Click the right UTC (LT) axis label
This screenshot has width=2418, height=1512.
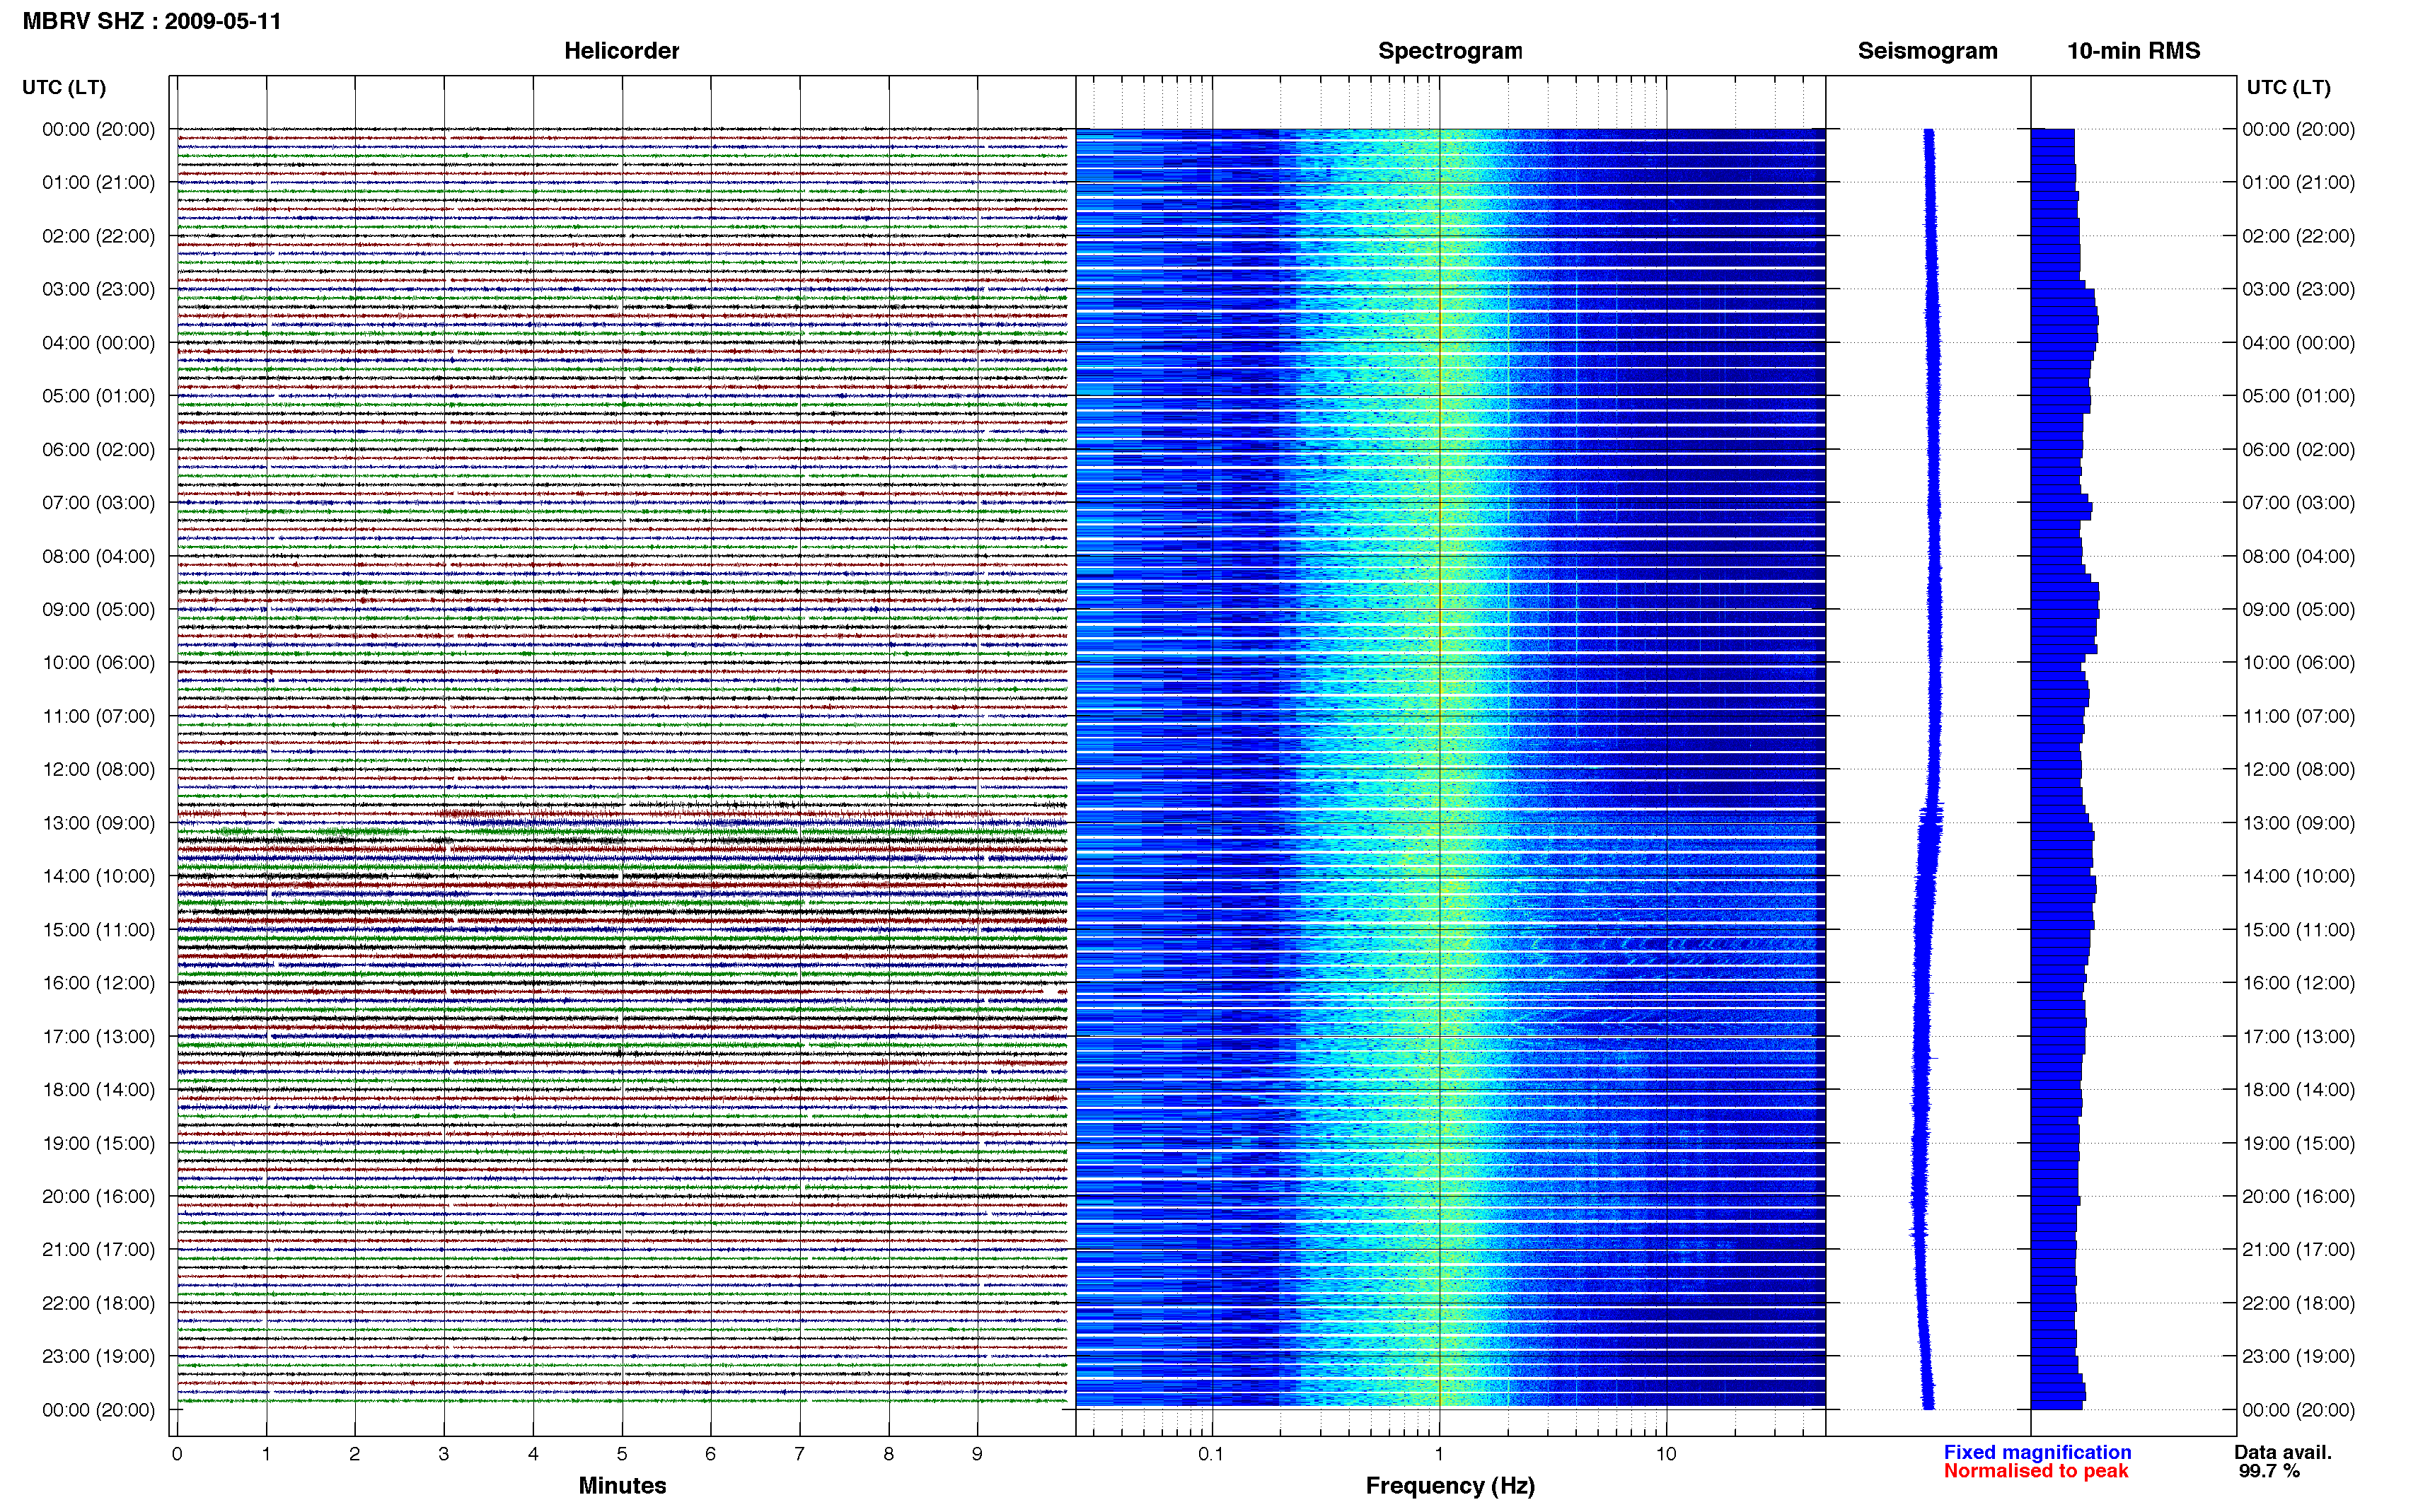pyautogui.click(x=2288, y=88)
